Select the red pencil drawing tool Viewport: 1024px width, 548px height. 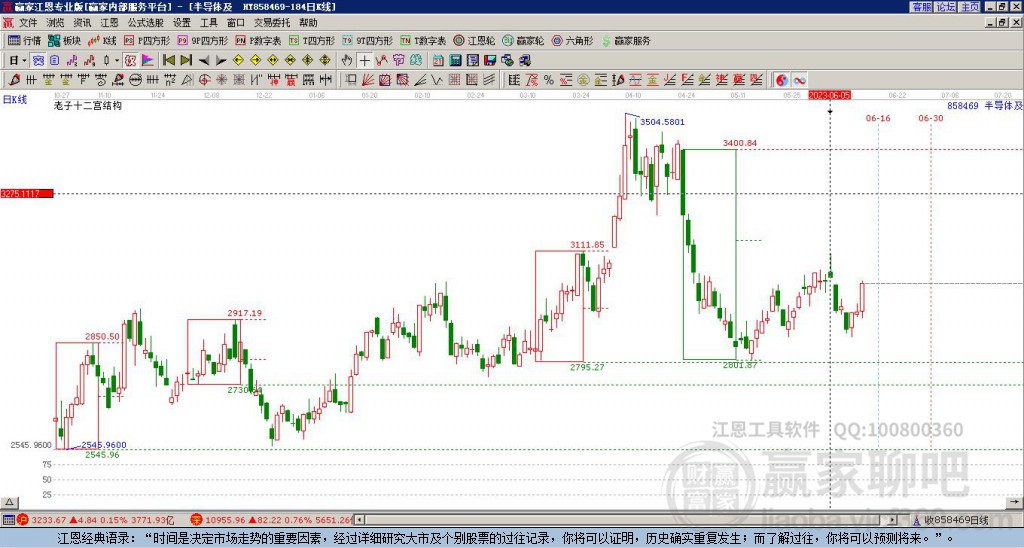pos(14,80)
